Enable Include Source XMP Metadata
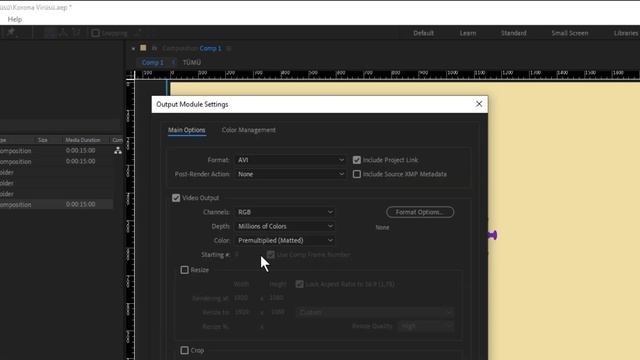640x360 pixels. coord(357,174)
